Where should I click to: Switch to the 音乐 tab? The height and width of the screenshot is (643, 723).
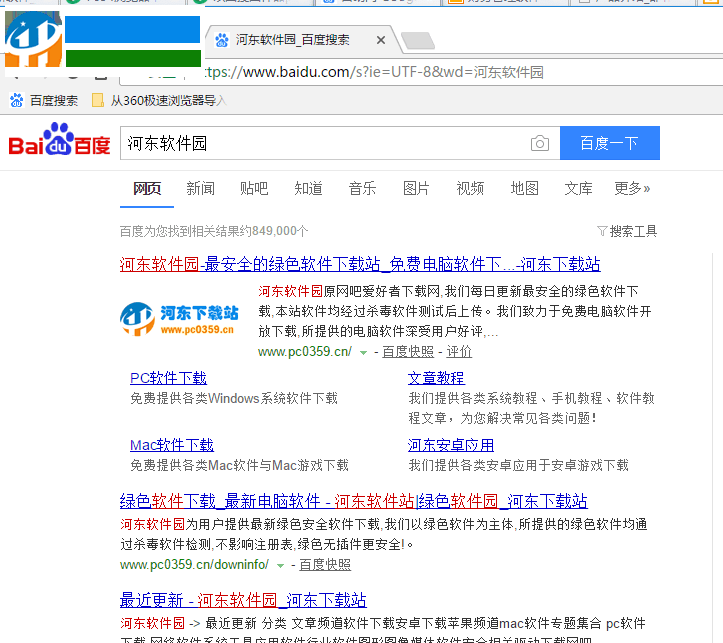362,188
